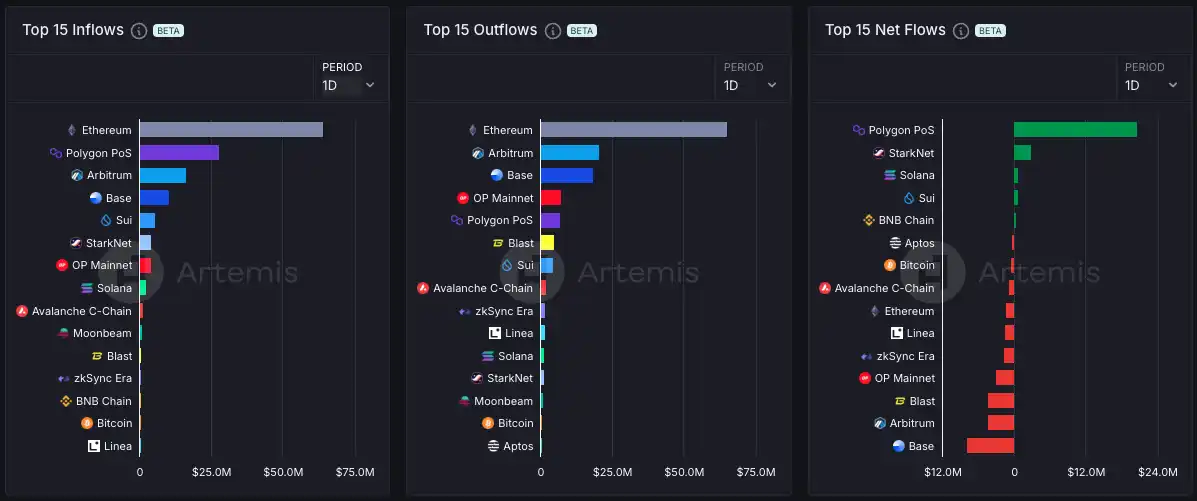The width and height of the screenshot is (1197, 501).
Task: Click the Avalanche C-Chain icon in Inflows chart
Action: [22, 311]
